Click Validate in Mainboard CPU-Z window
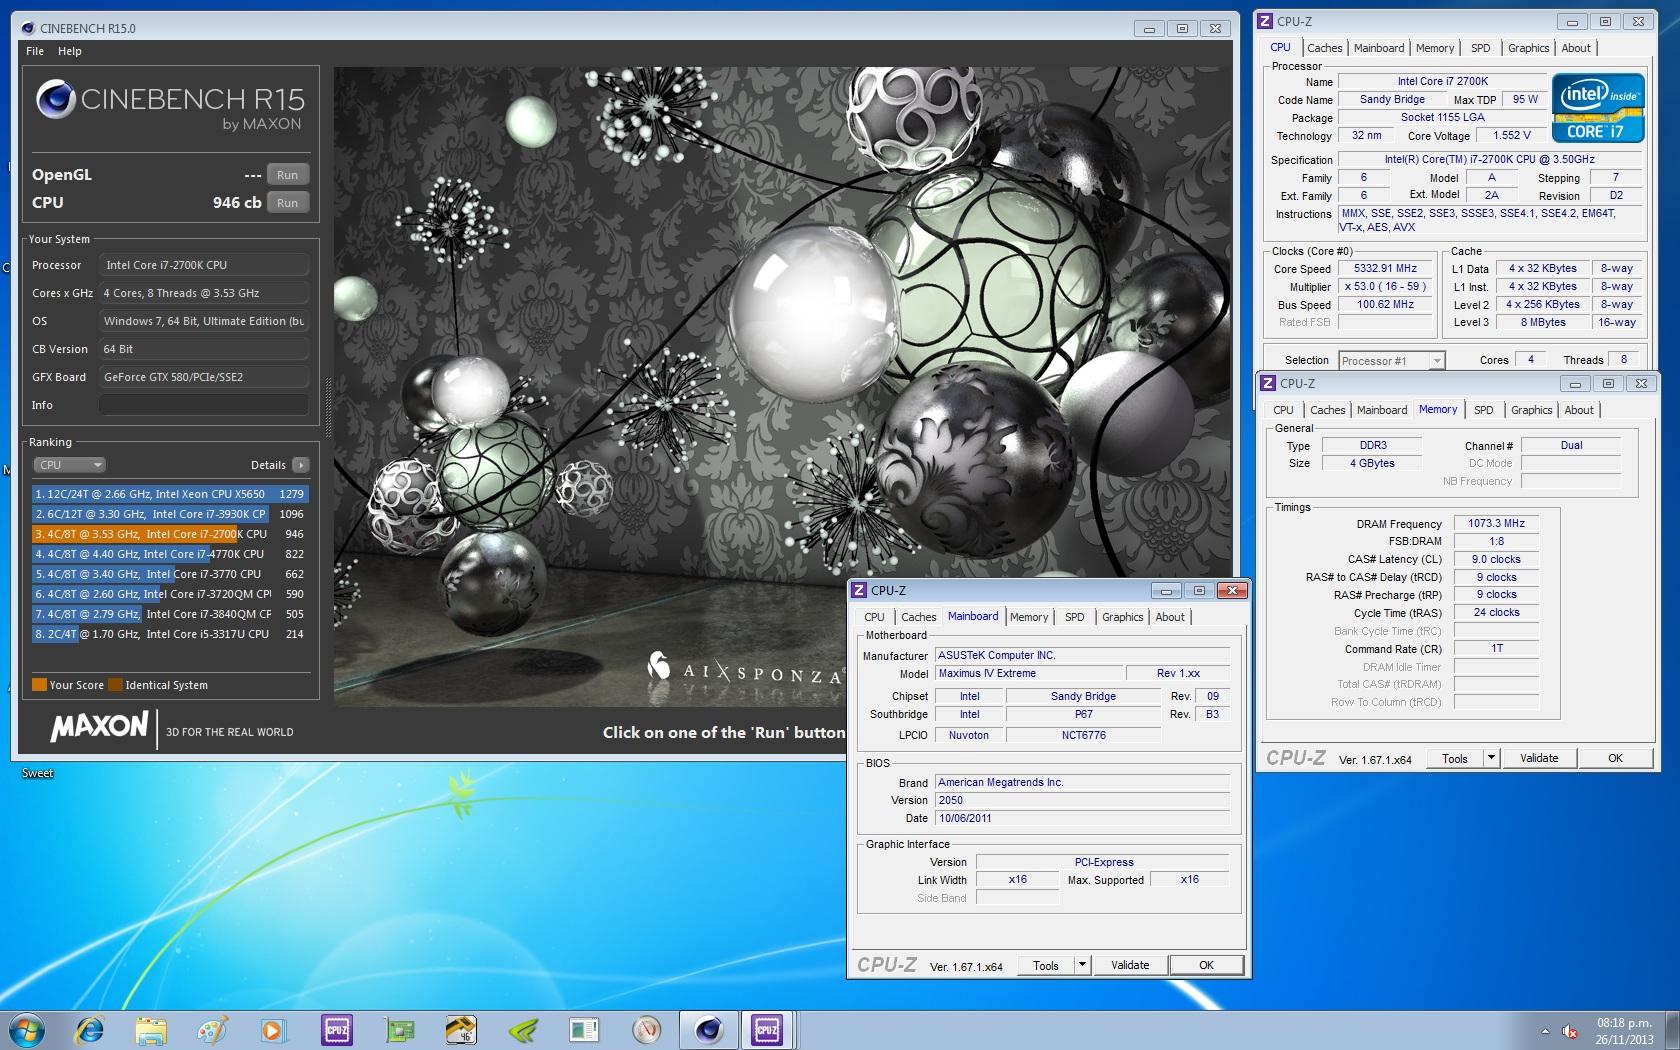The width and height of the screenshot is (1680, 1050). click(x=1129, y=965)
